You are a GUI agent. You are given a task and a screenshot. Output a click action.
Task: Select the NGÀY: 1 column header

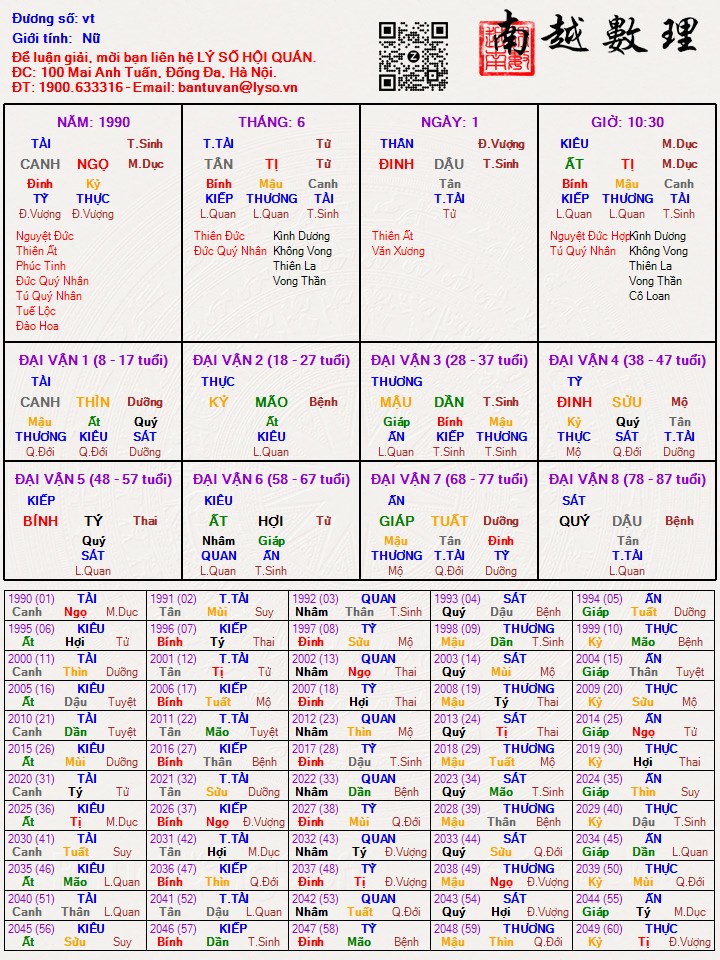click(449, 122)
